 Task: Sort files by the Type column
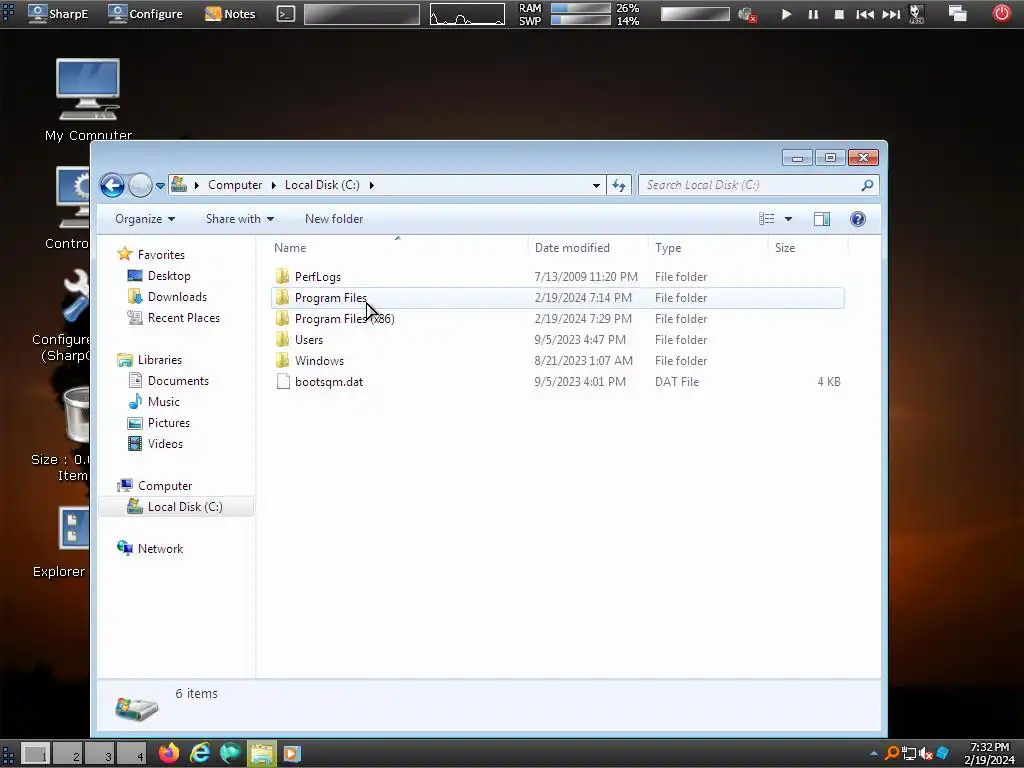708,248
